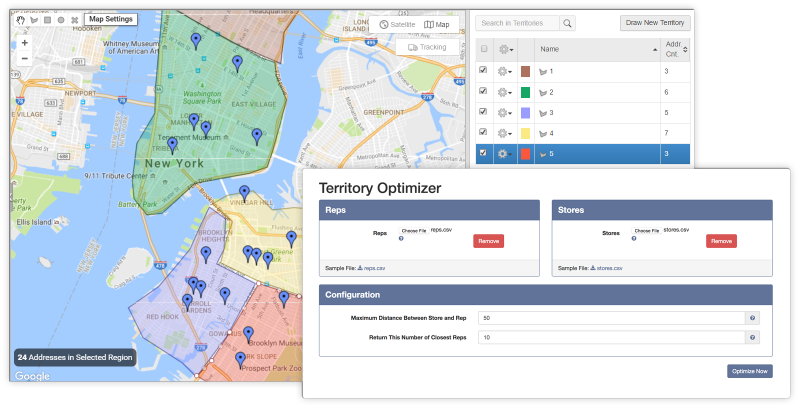This screenshot has width=800, height=409.
Task: Focus the Search in Territories field
Action: click(x=517, y=23)
